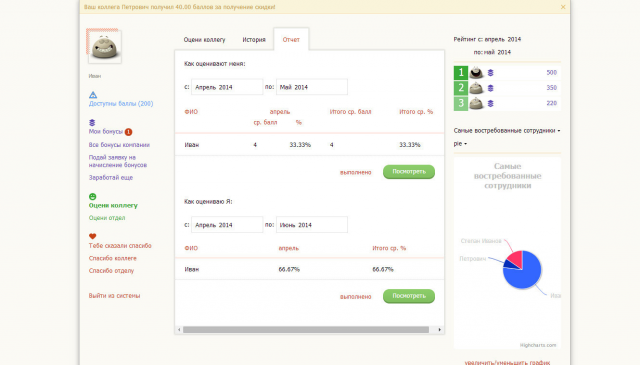
Task: Select the Отчет tab
Action: [291, 40]
